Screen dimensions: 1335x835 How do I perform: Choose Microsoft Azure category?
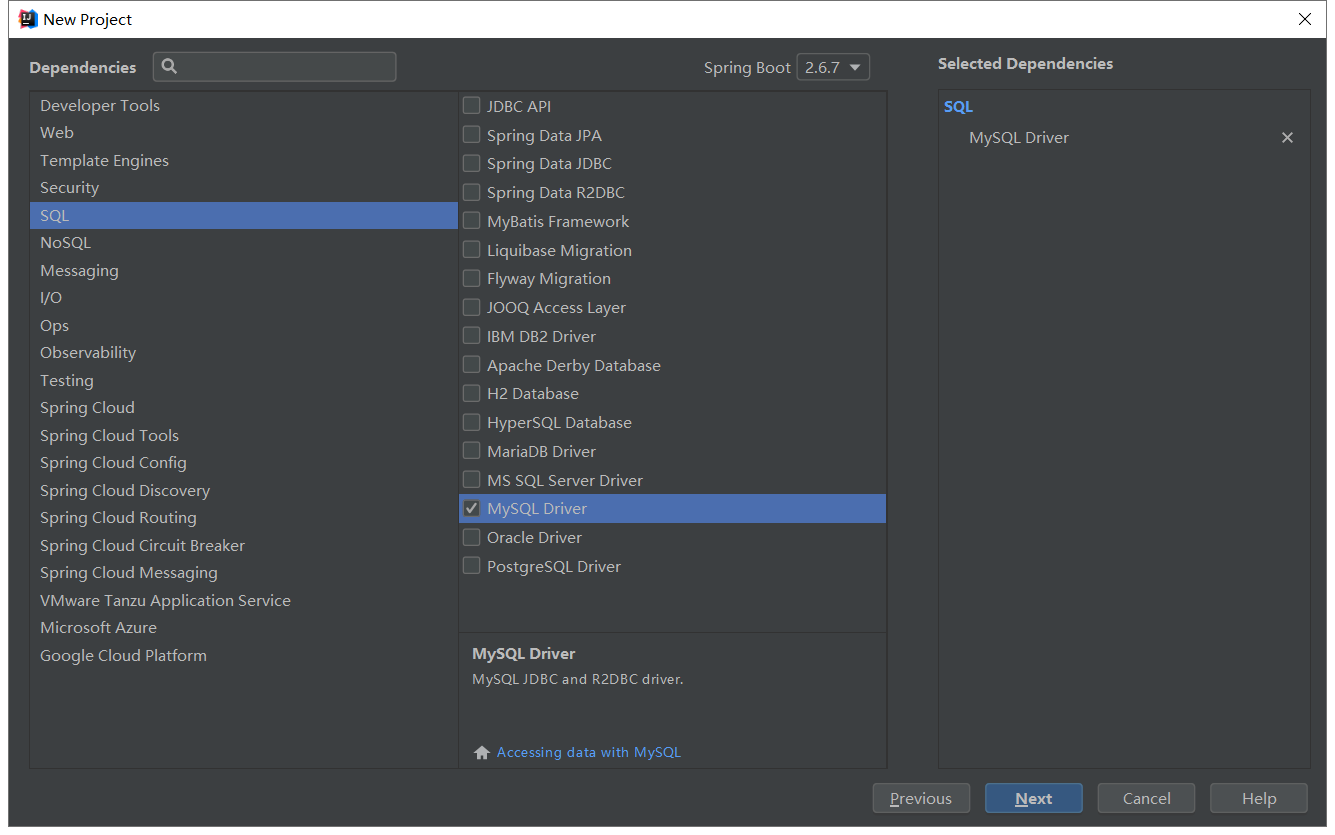[x=244, y=627]
